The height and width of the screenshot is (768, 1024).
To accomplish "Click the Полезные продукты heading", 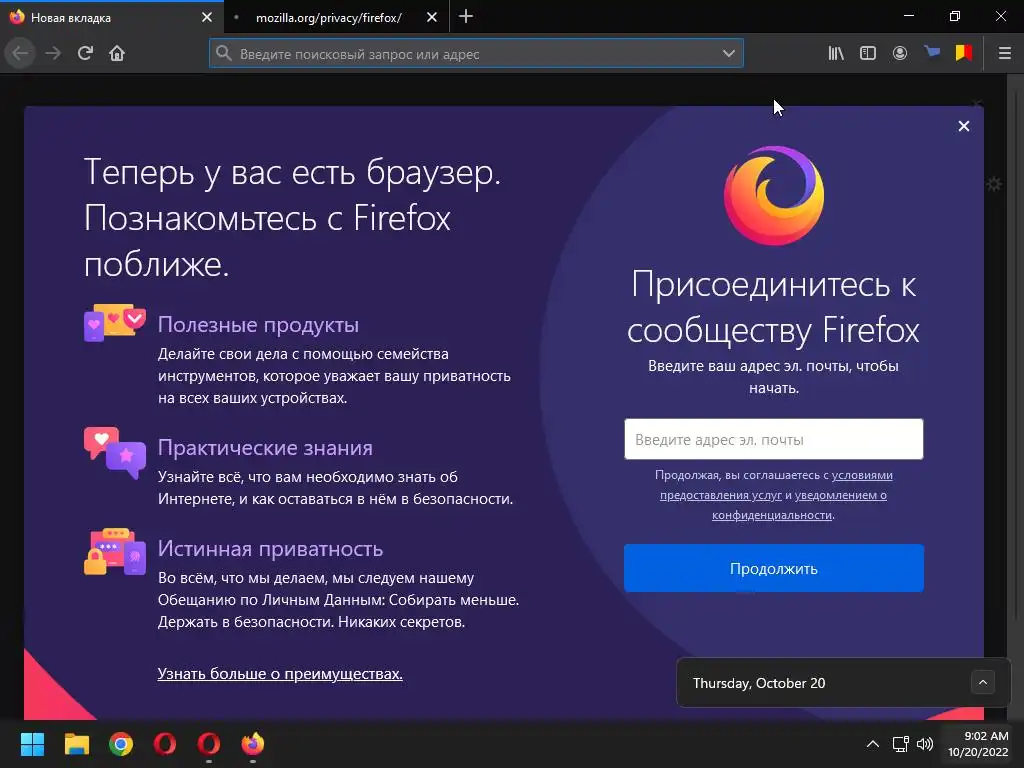I will (x=259, y=325).
